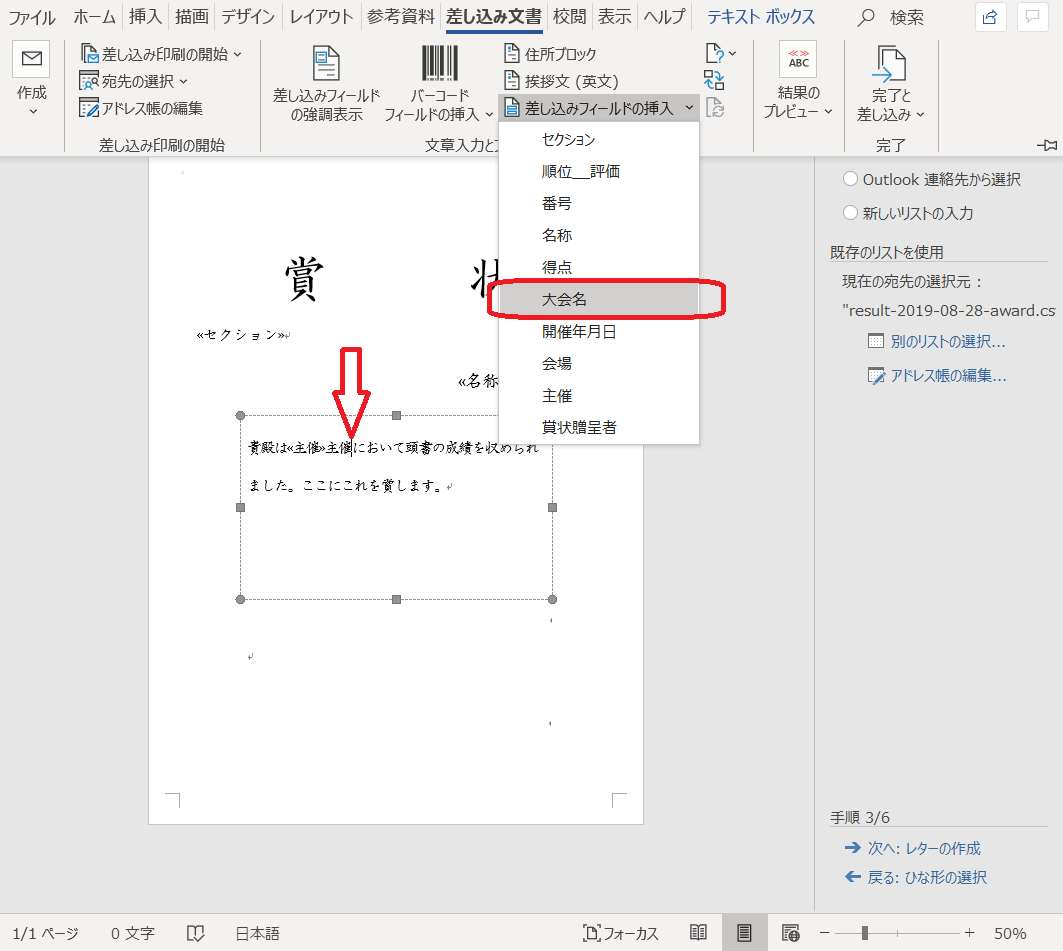Viewport: 1063px width, 951px height.
Task: Click the zoom slider handle
Action: click(x=864, y=933)
